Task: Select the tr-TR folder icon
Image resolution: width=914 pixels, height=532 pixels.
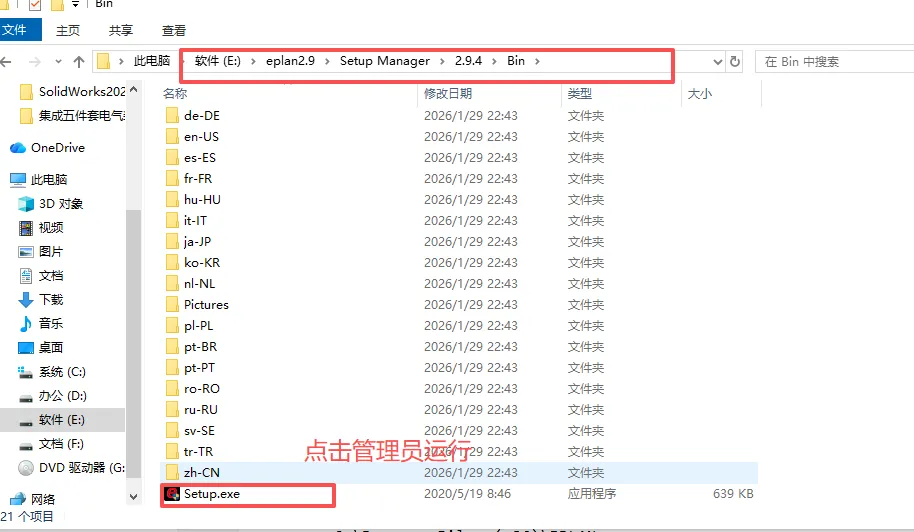Action: tap(172, 451)
